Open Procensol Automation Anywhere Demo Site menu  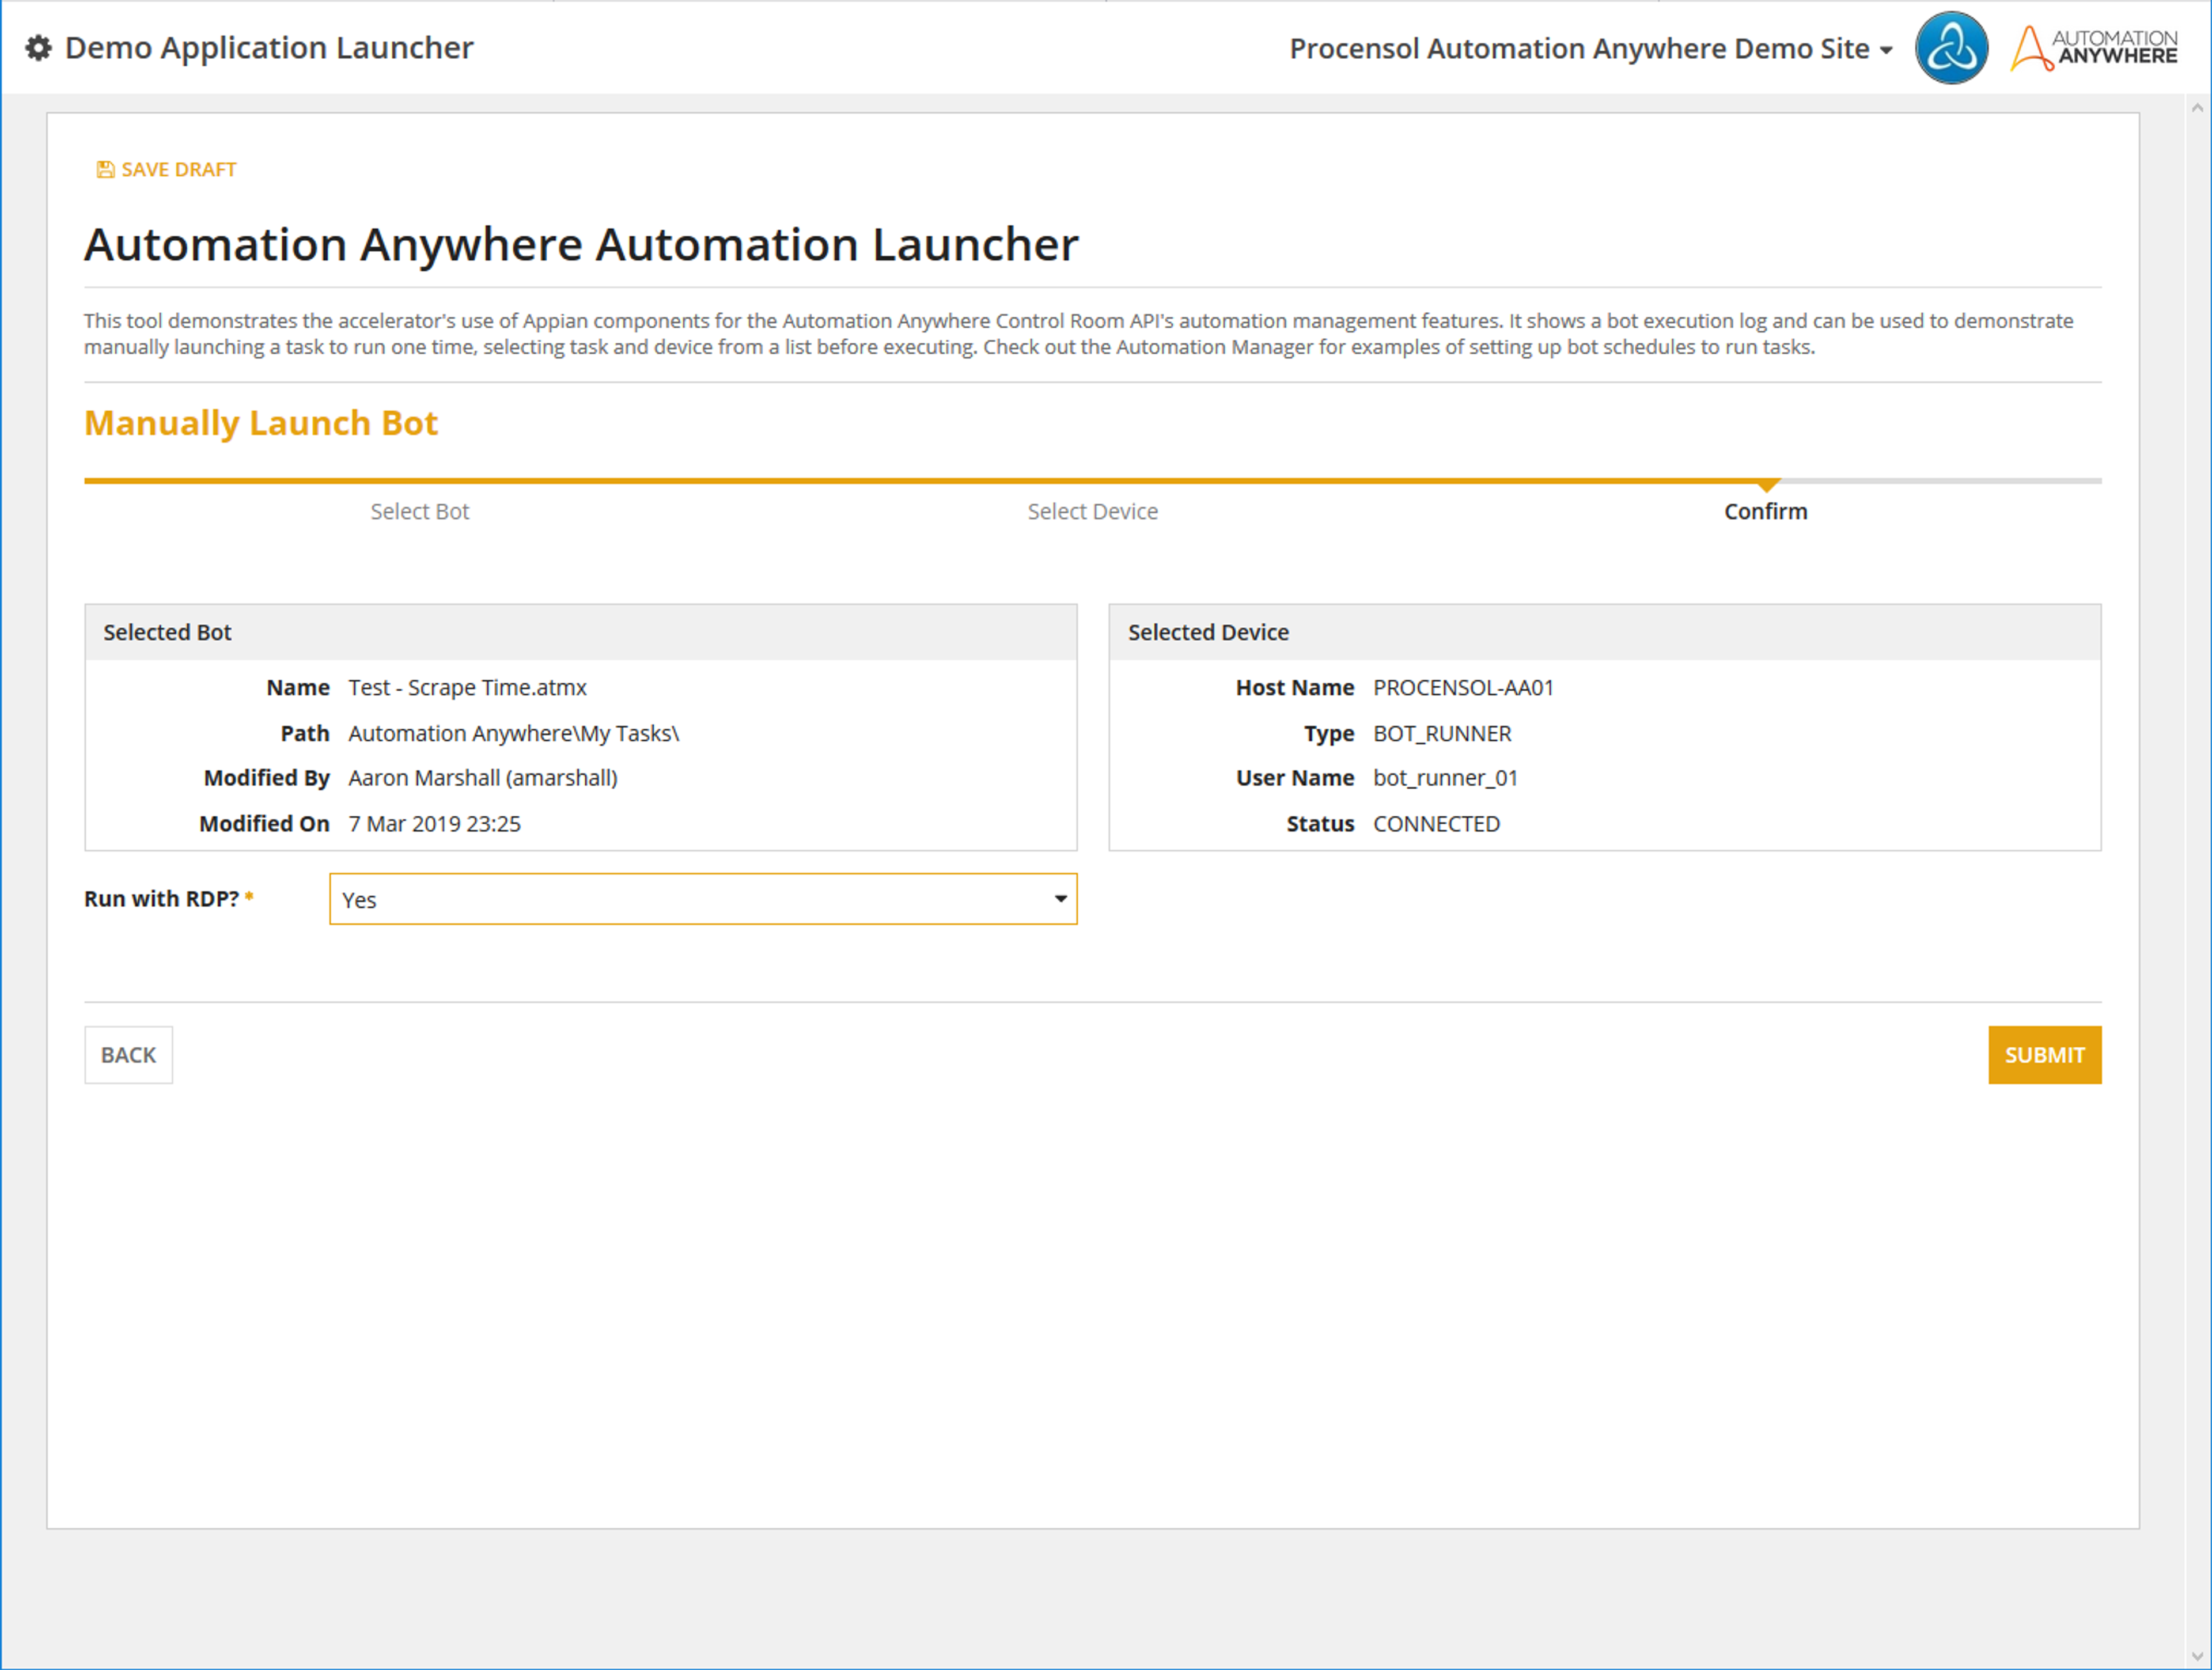1590,48
